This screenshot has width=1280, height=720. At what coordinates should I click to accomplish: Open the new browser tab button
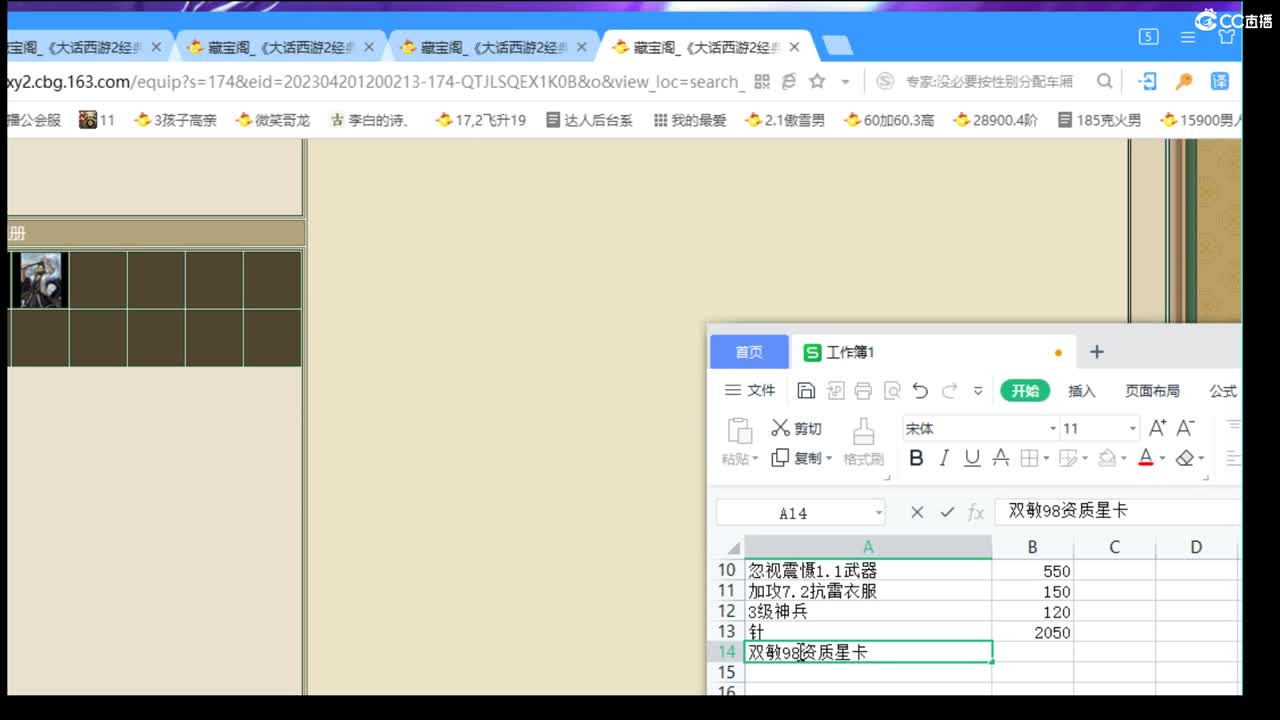tap(836, 46)
